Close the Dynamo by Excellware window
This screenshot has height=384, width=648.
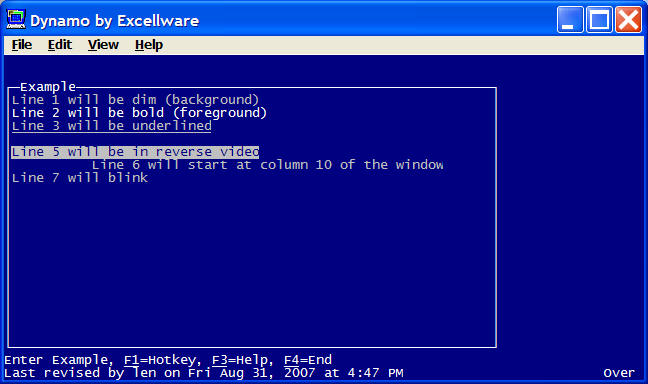coord(628,19)
